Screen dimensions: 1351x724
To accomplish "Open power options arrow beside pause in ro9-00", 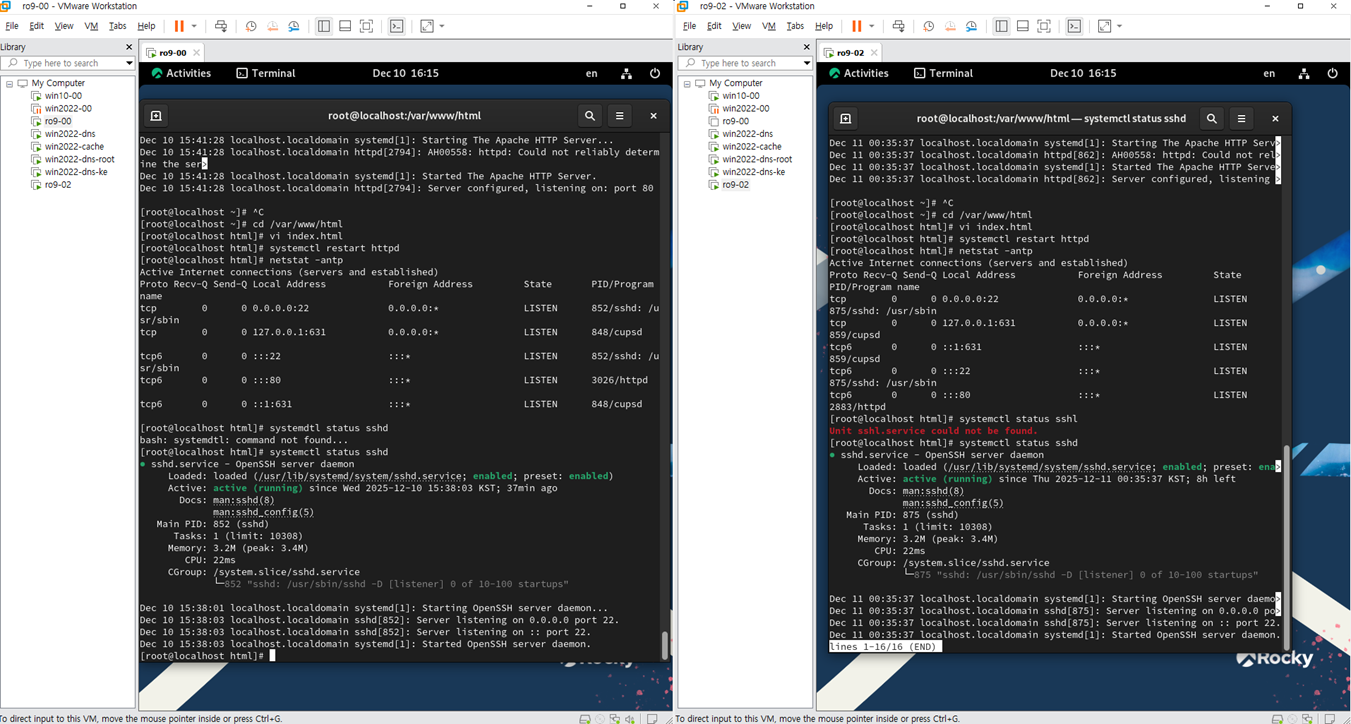I will pos(194,26).
